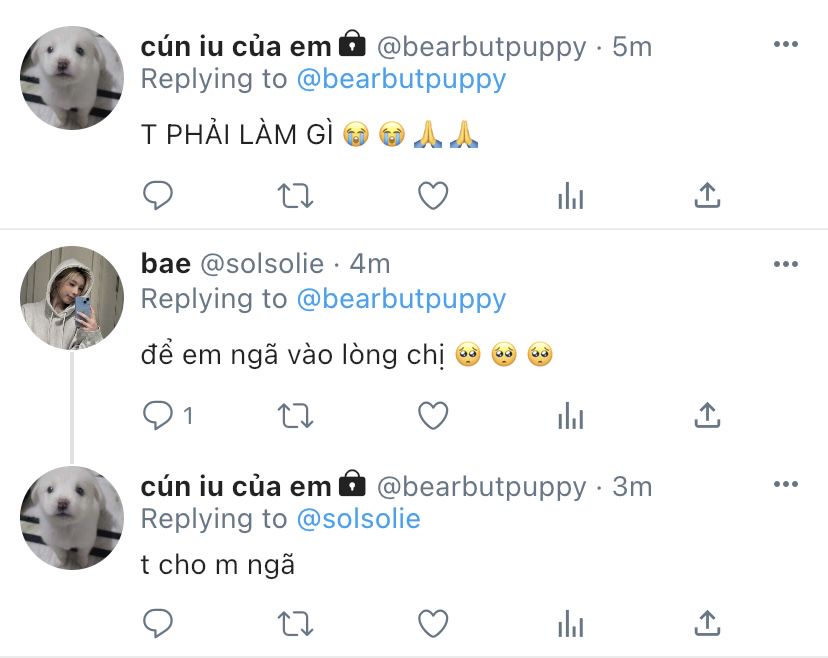View analytics for the 'T PHẢI LÀM GÌ' tweet
The image size is (828, 658).
tap(570, 195)
